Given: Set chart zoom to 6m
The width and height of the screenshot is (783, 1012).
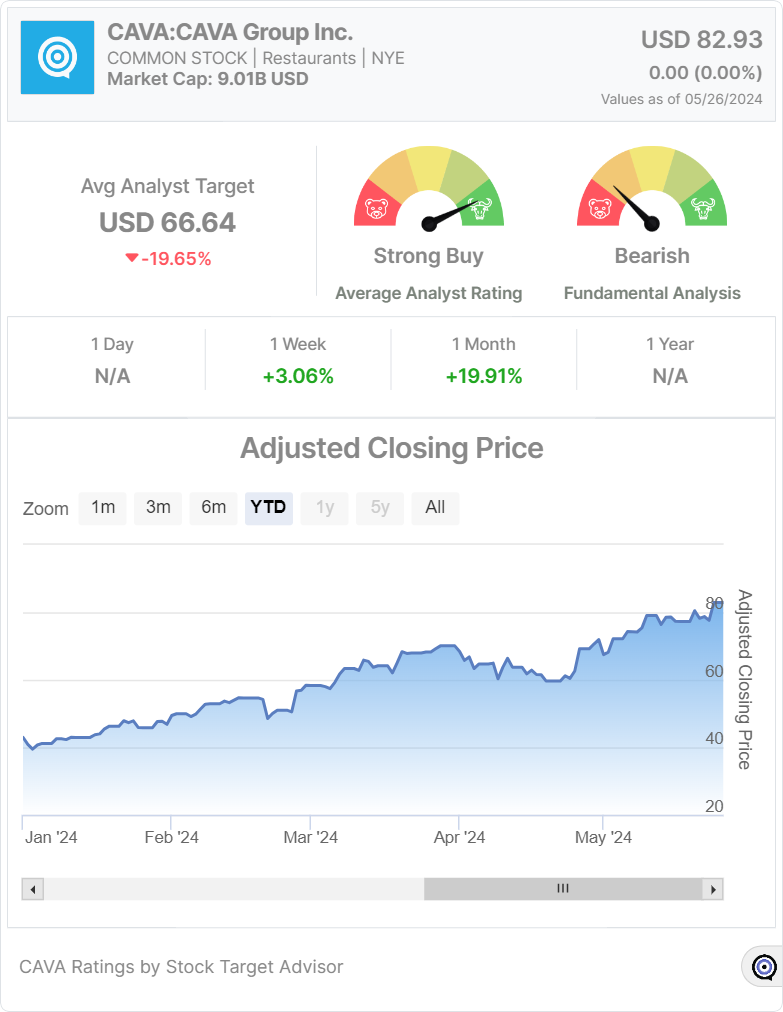Looking at the screenshot, I should tap(213, 507).
